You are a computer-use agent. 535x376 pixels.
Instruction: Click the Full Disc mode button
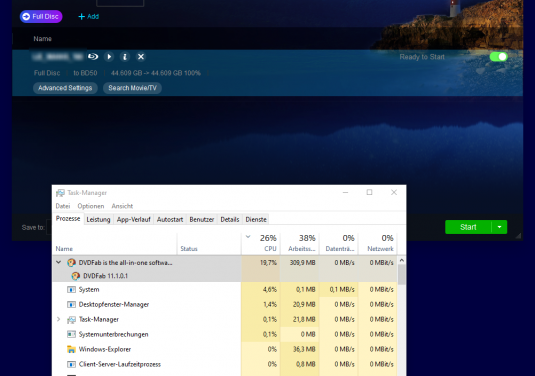point(41,16)
